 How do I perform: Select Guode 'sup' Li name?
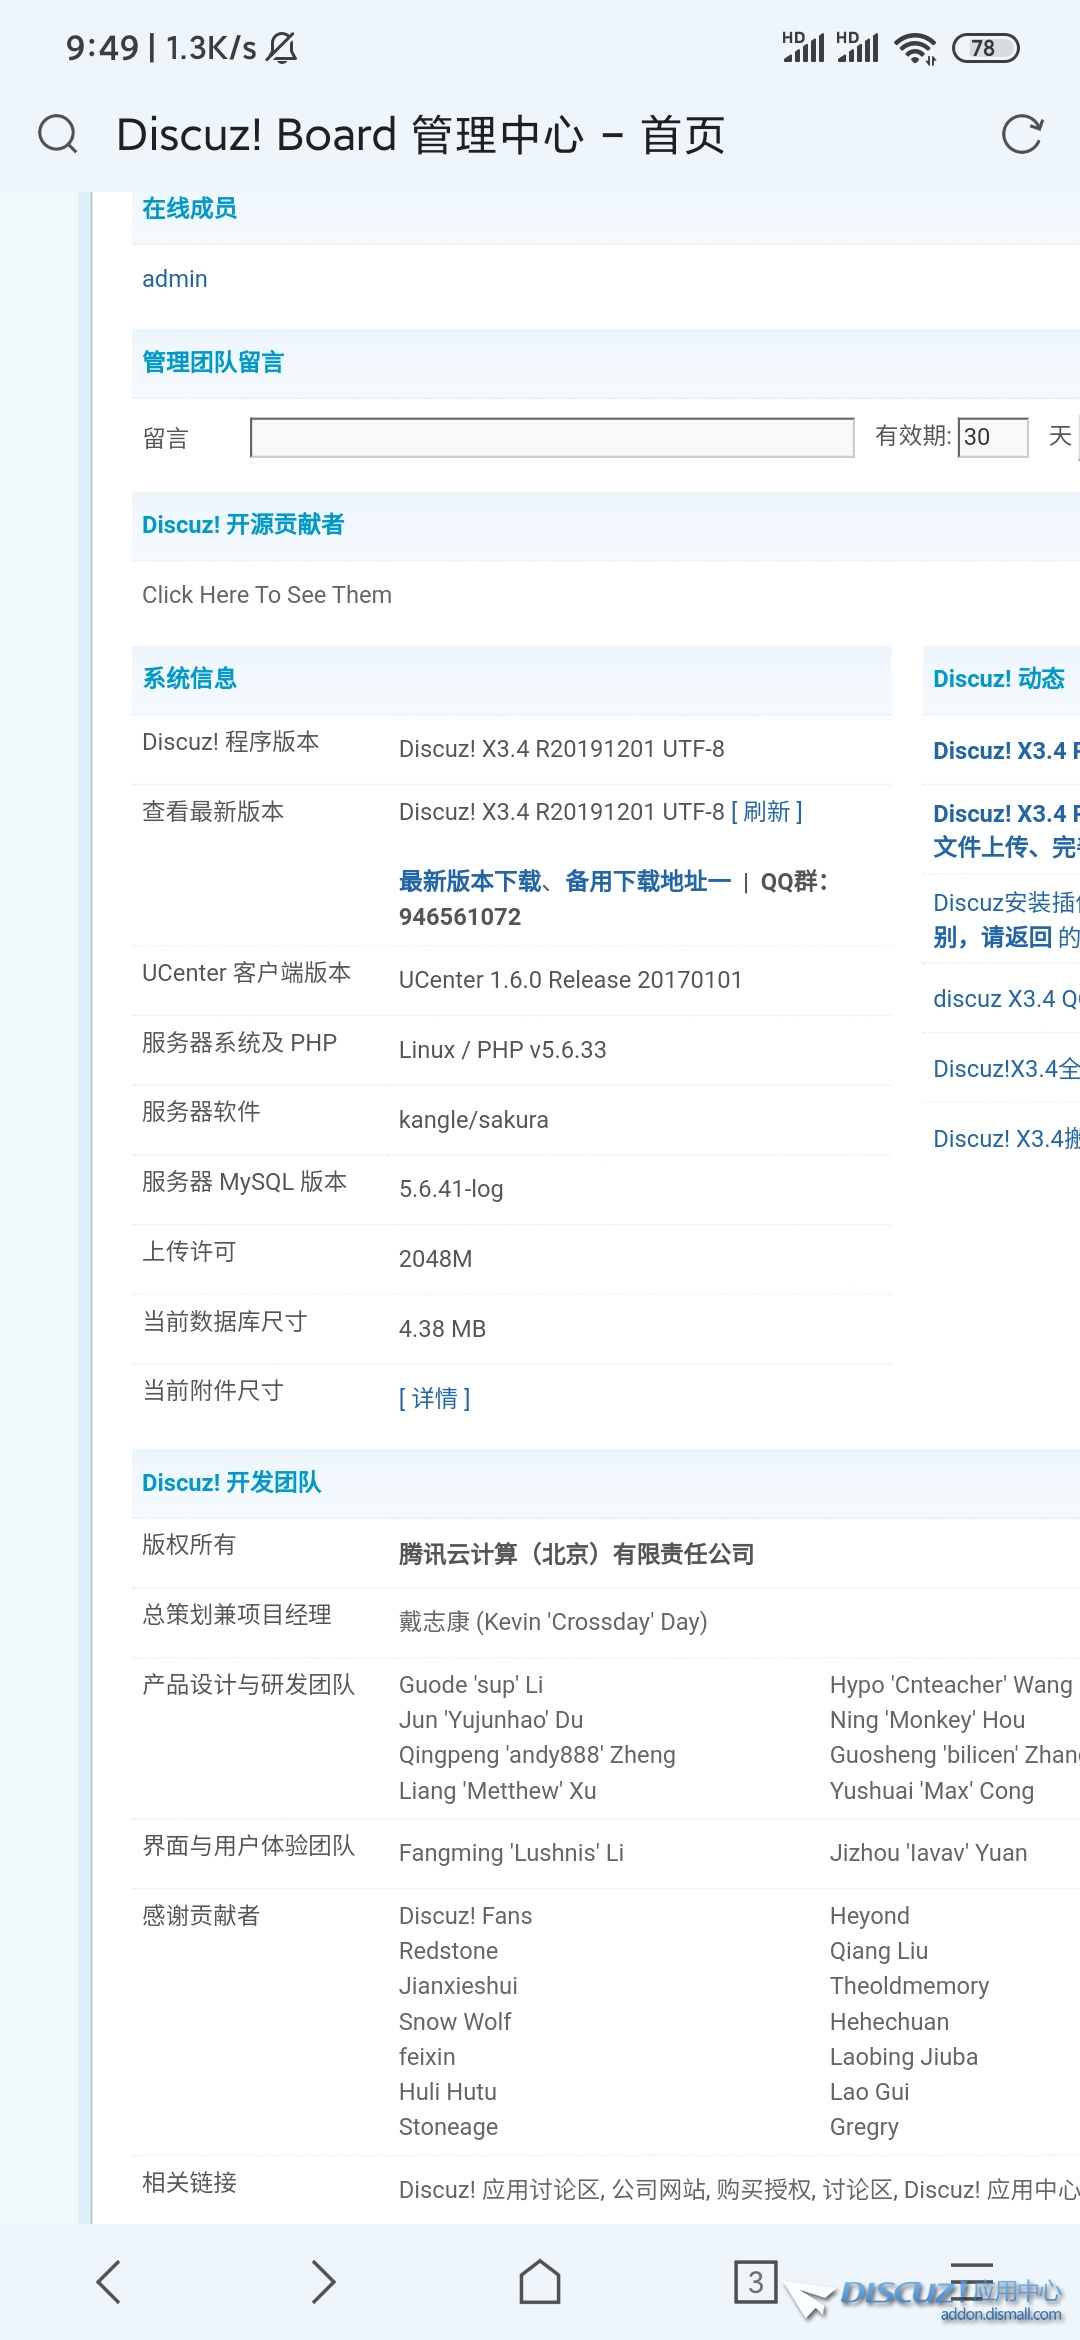[x=471, y=1685]
